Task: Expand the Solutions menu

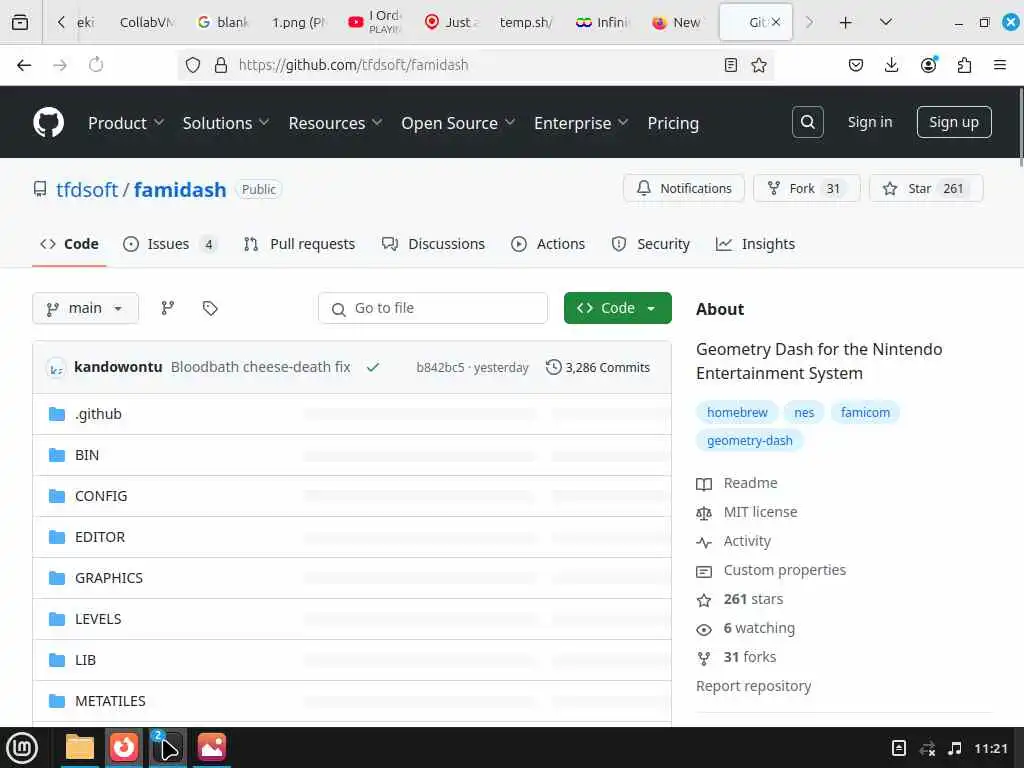Action: click(225, 123)
